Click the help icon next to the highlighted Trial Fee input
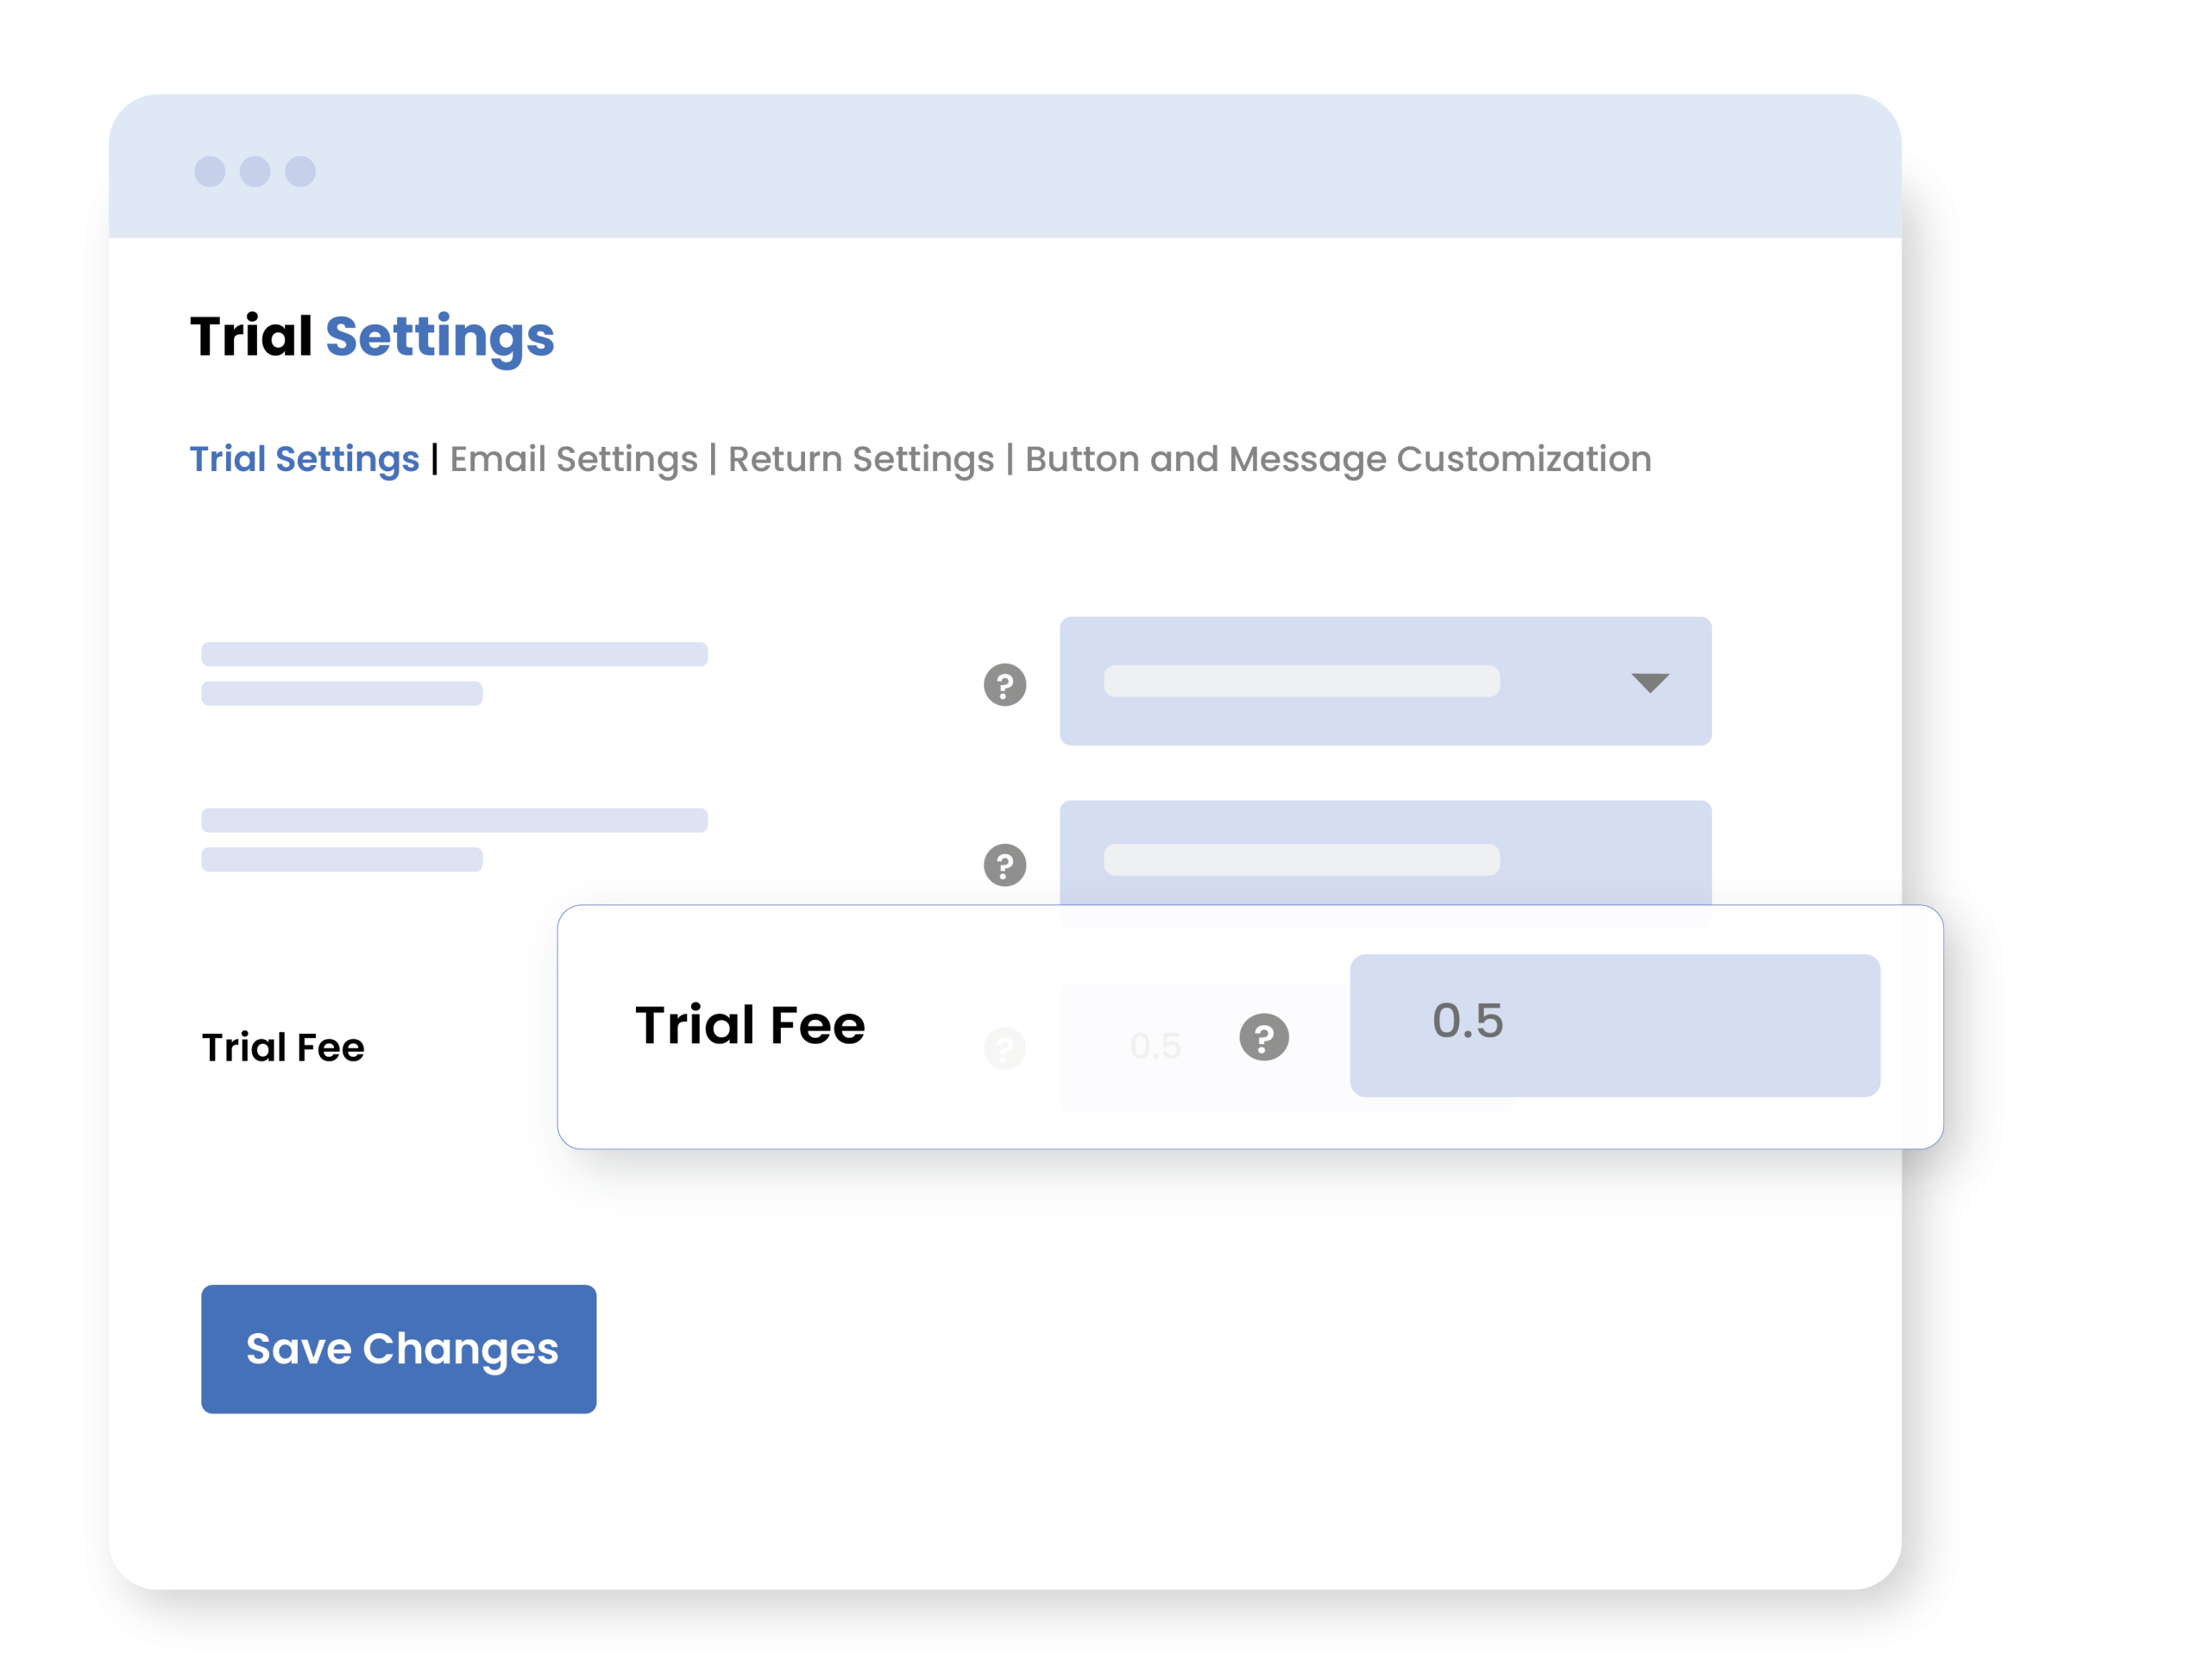The image size is (2209, 1680). pyautogui.click(x=1263, y=1037)
